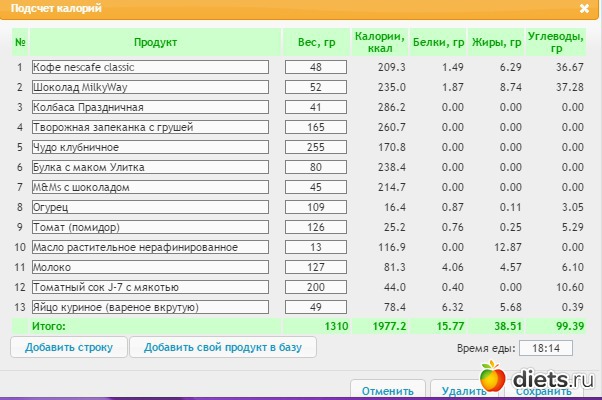
Task: Edit product name 'Булка с маком Улитка'
Action: point(150,167)
